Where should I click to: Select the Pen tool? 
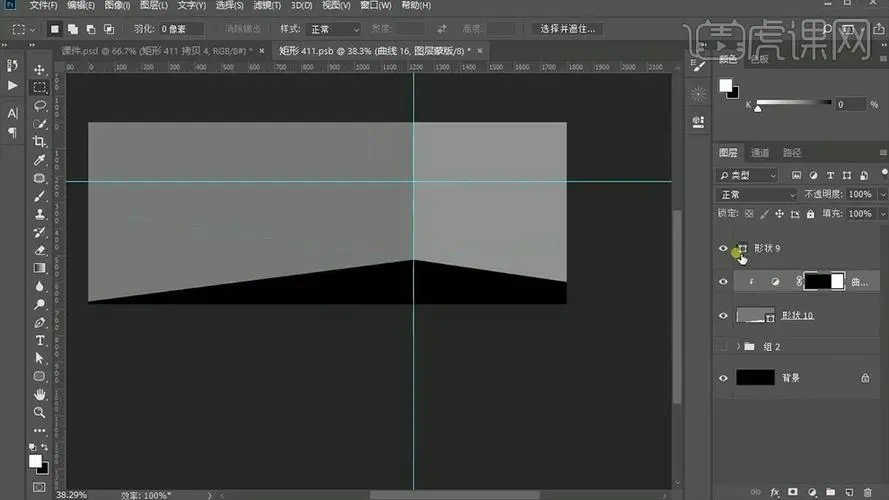click(40, 323)
